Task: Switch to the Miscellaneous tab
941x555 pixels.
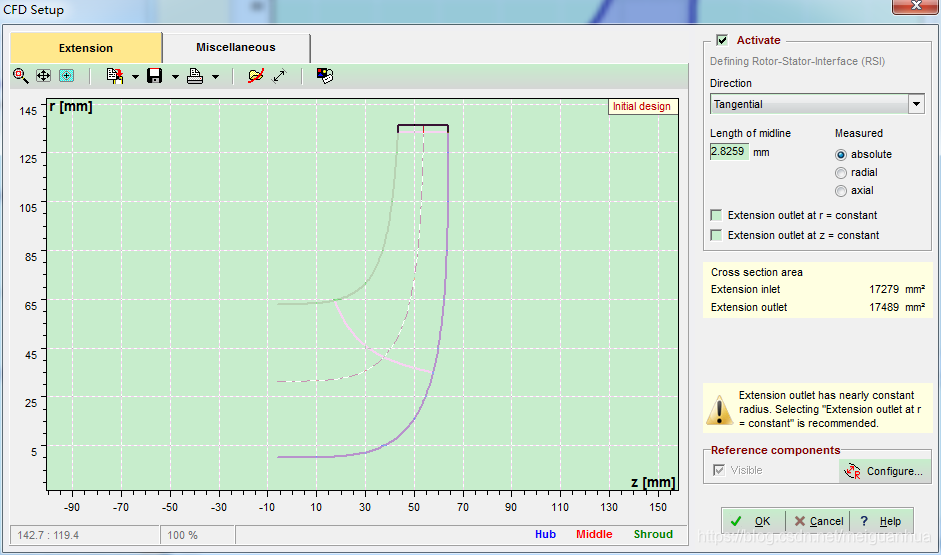Action: 236,47
